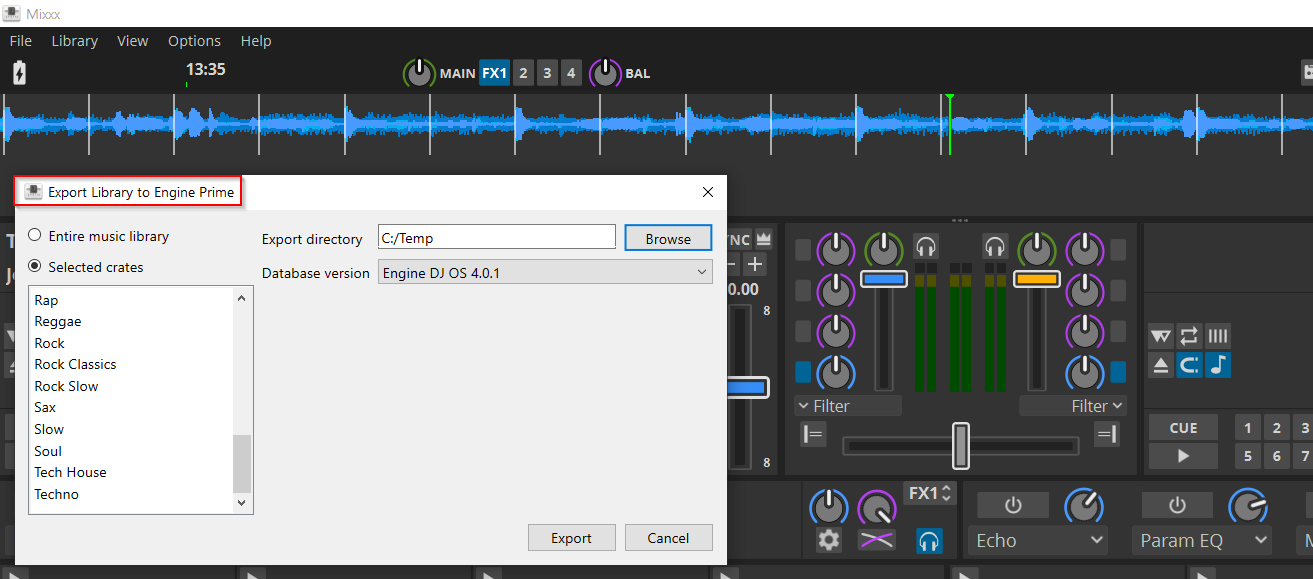Disable right channel Filter effect button
The width and height of the screenshot is (1313, 579).
pos(1118,372)
